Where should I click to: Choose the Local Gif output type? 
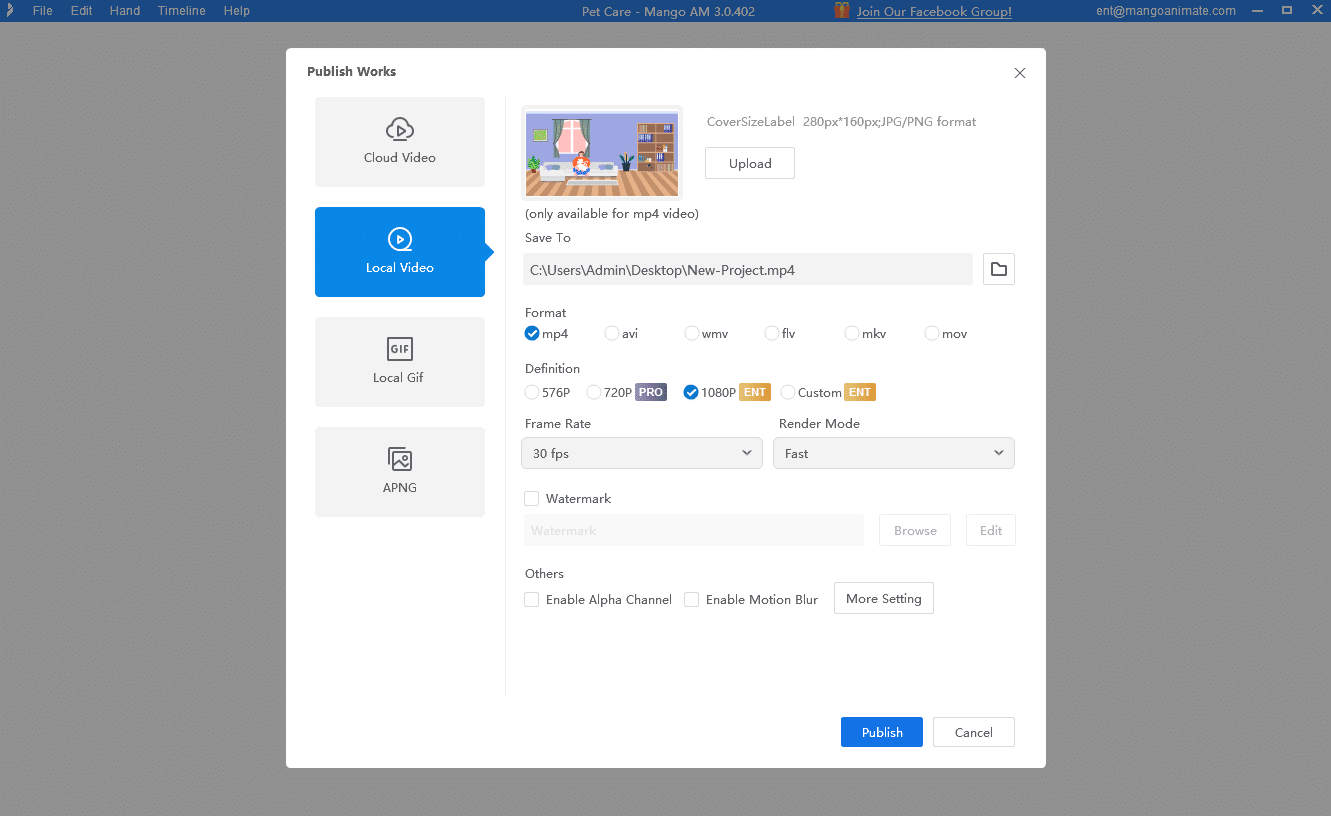[x=399, y=362]
